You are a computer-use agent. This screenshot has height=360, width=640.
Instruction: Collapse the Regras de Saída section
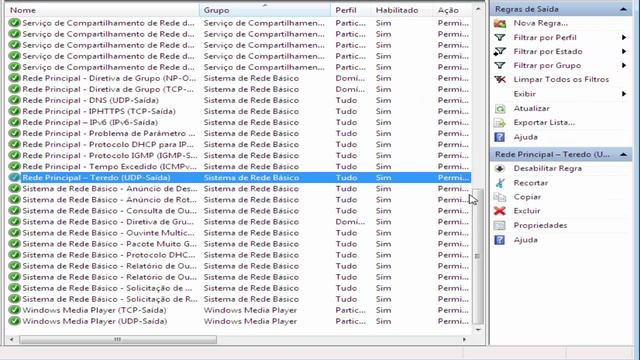click(624, 9)
